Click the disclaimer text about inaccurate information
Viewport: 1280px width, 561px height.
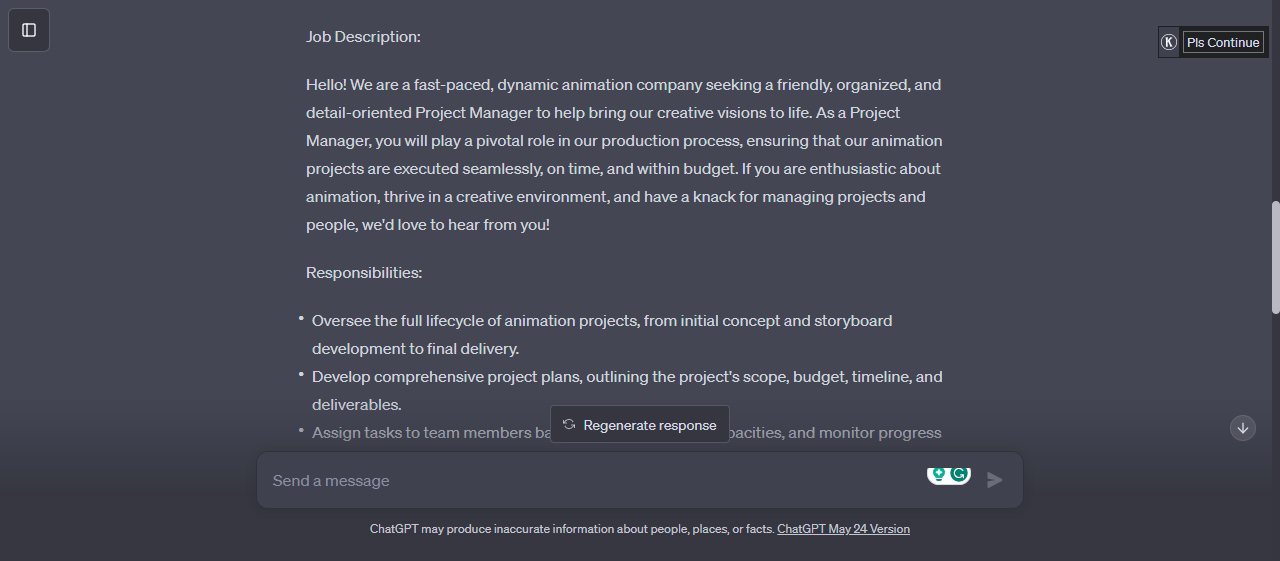[572, 529]
